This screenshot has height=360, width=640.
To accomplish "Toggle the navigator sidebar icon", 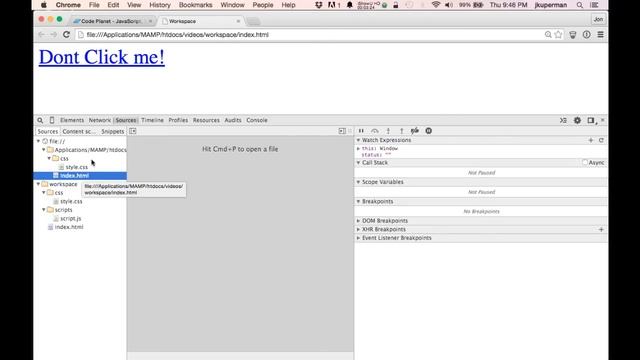I will click(x=133, y=131).
